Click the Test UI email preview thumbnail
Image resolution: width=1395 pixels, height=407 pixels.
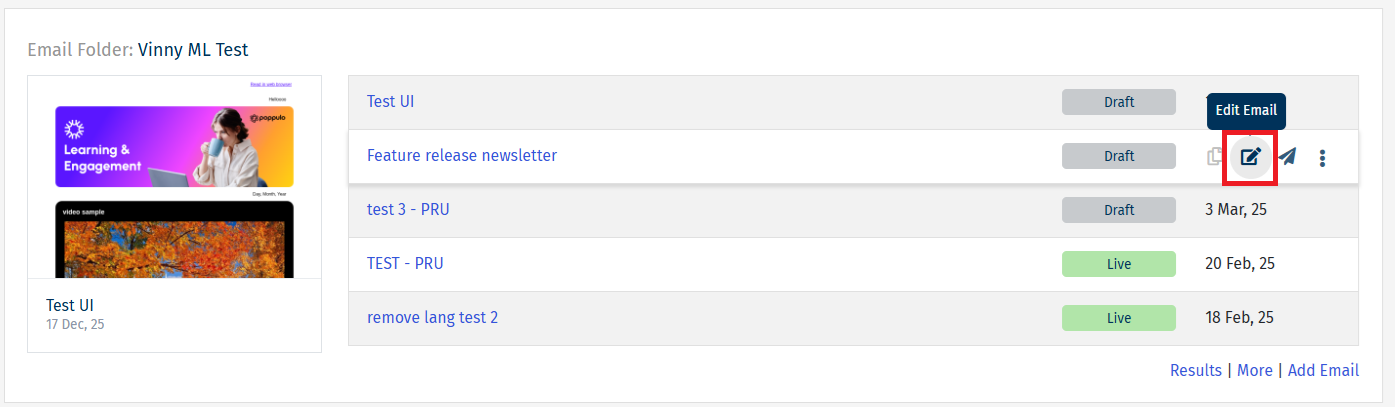coord(174,178)
